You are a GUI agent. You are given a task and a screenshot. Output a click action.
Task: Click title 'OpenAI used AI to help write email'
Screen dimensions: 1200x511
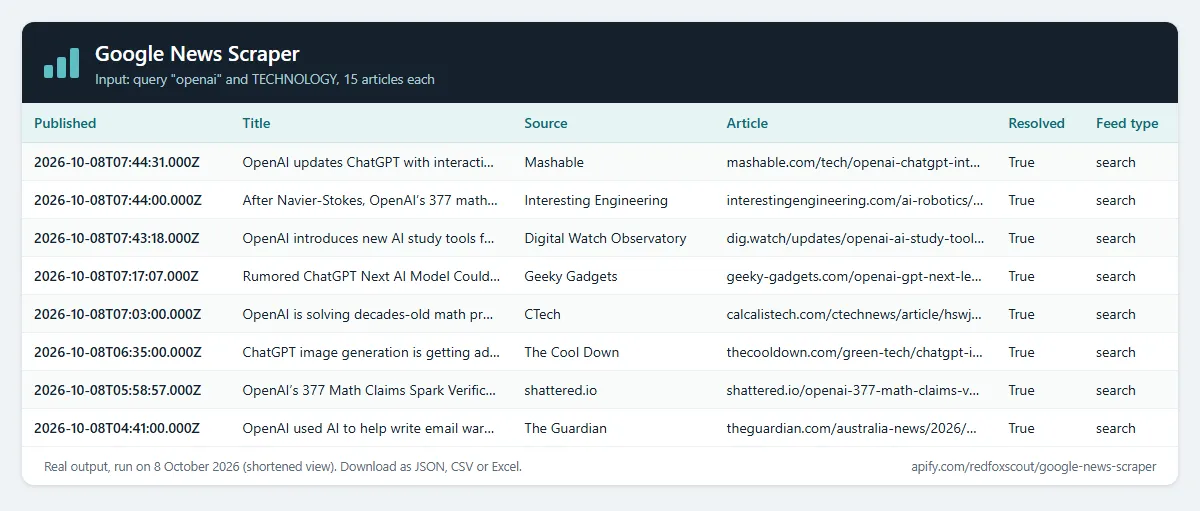[370, 428]
